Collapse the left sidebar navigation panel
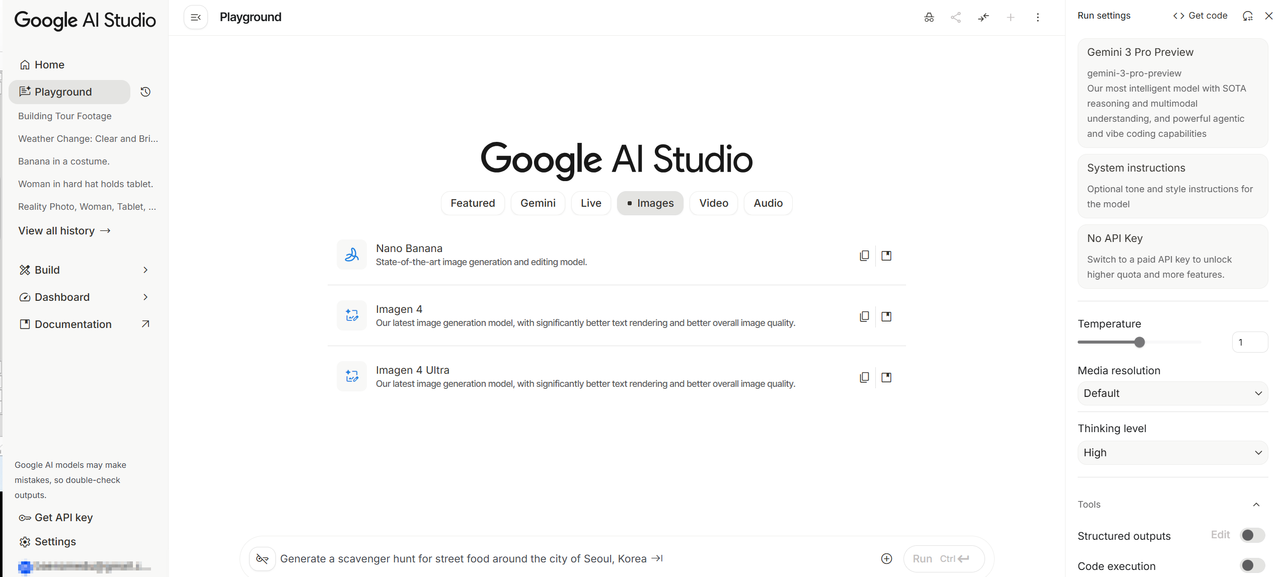Screen dimensions: 1280x577 tap(196, 17)
